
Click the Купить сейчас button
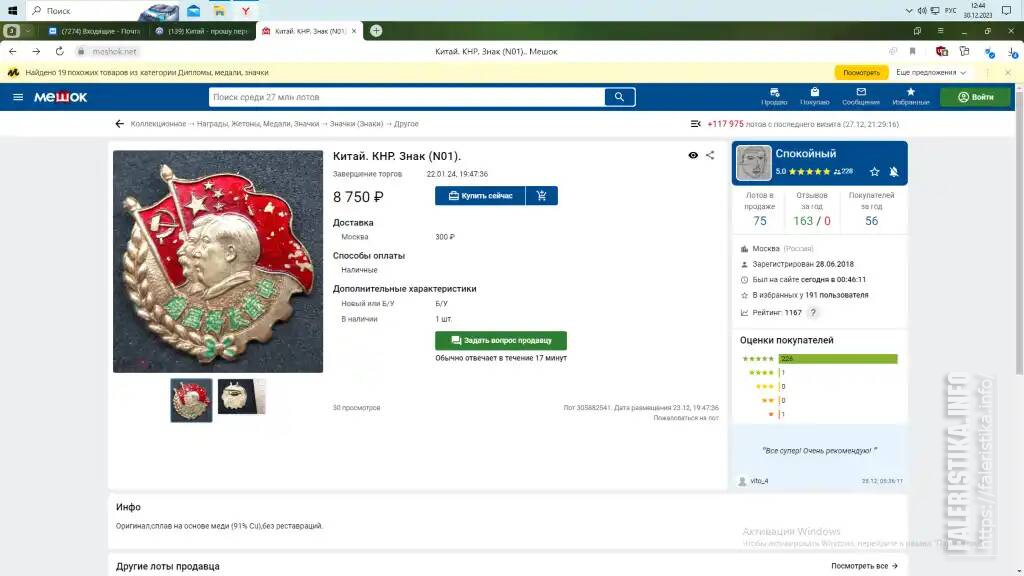pos(480,196)
